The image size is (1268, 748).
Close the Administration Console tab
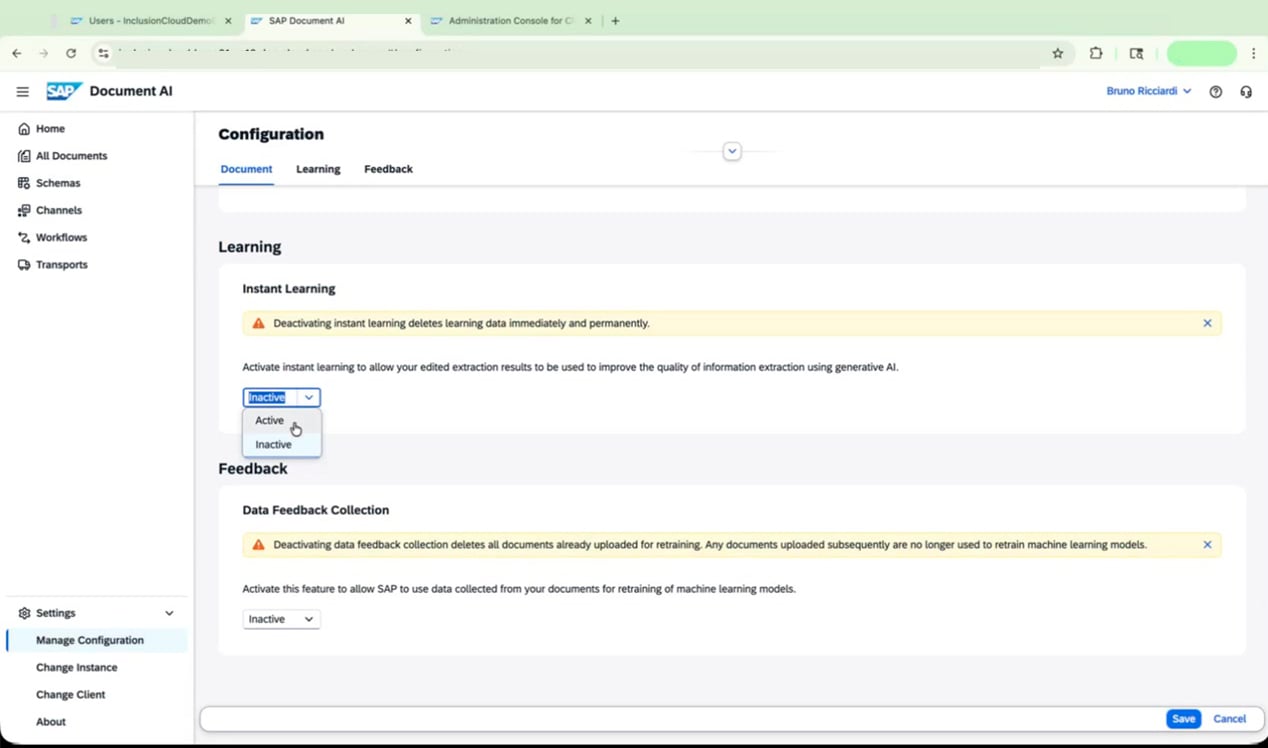click(x=588, y=20)
